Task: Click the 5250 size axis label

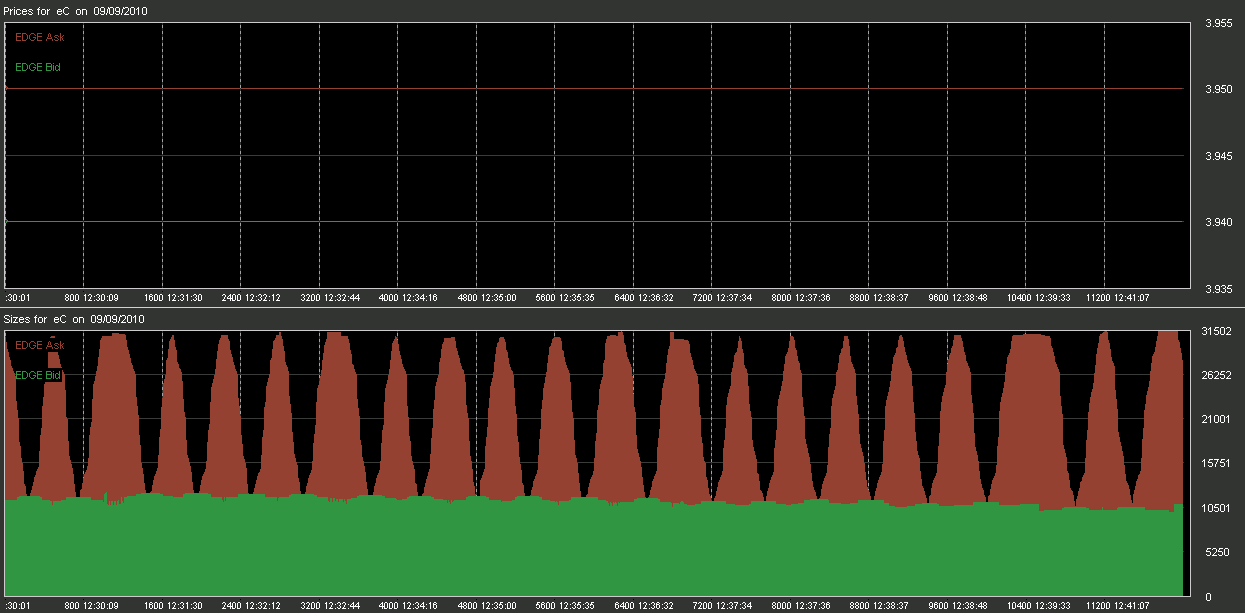Action: [1216, 552]
